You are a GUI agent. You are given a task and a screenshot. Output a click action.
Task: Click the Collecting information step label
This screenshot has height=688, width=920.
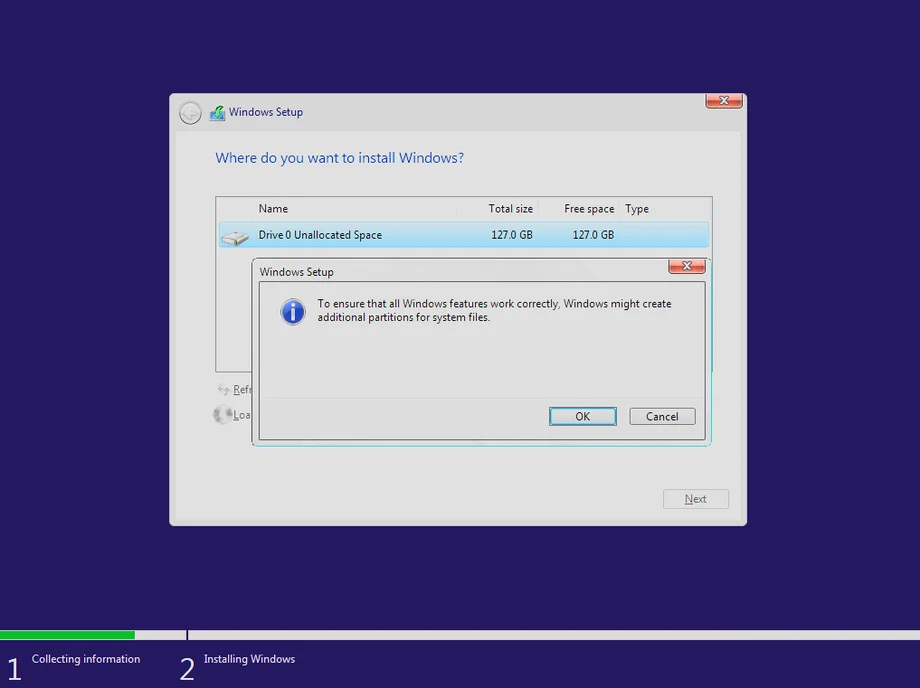click(86, 659)
